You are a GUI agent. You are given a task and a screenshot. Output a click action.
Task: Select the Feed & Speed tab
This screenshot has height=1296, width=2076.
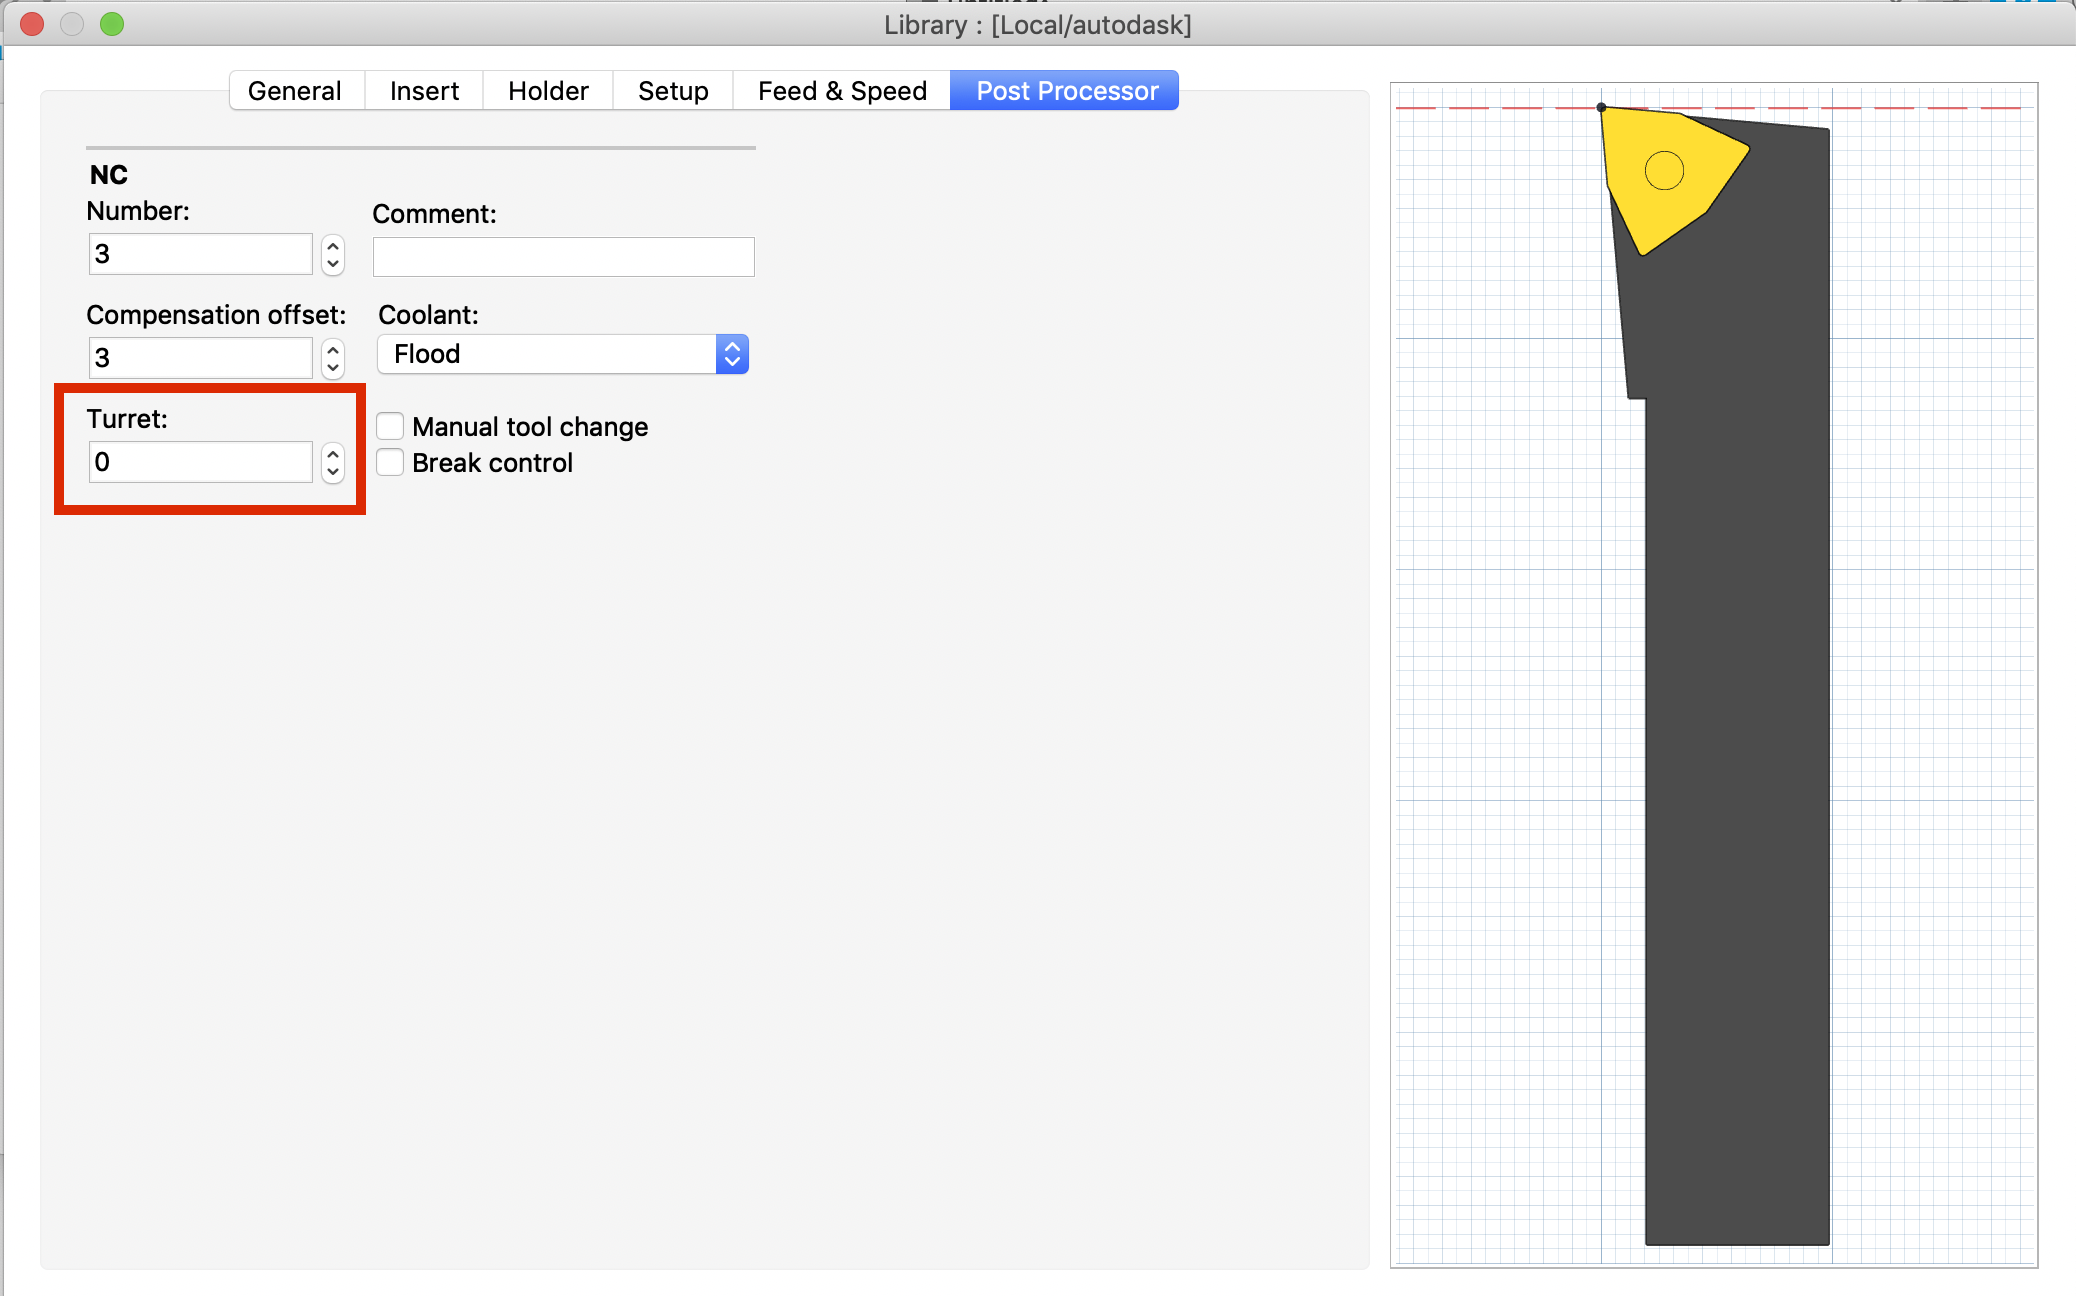842,91
